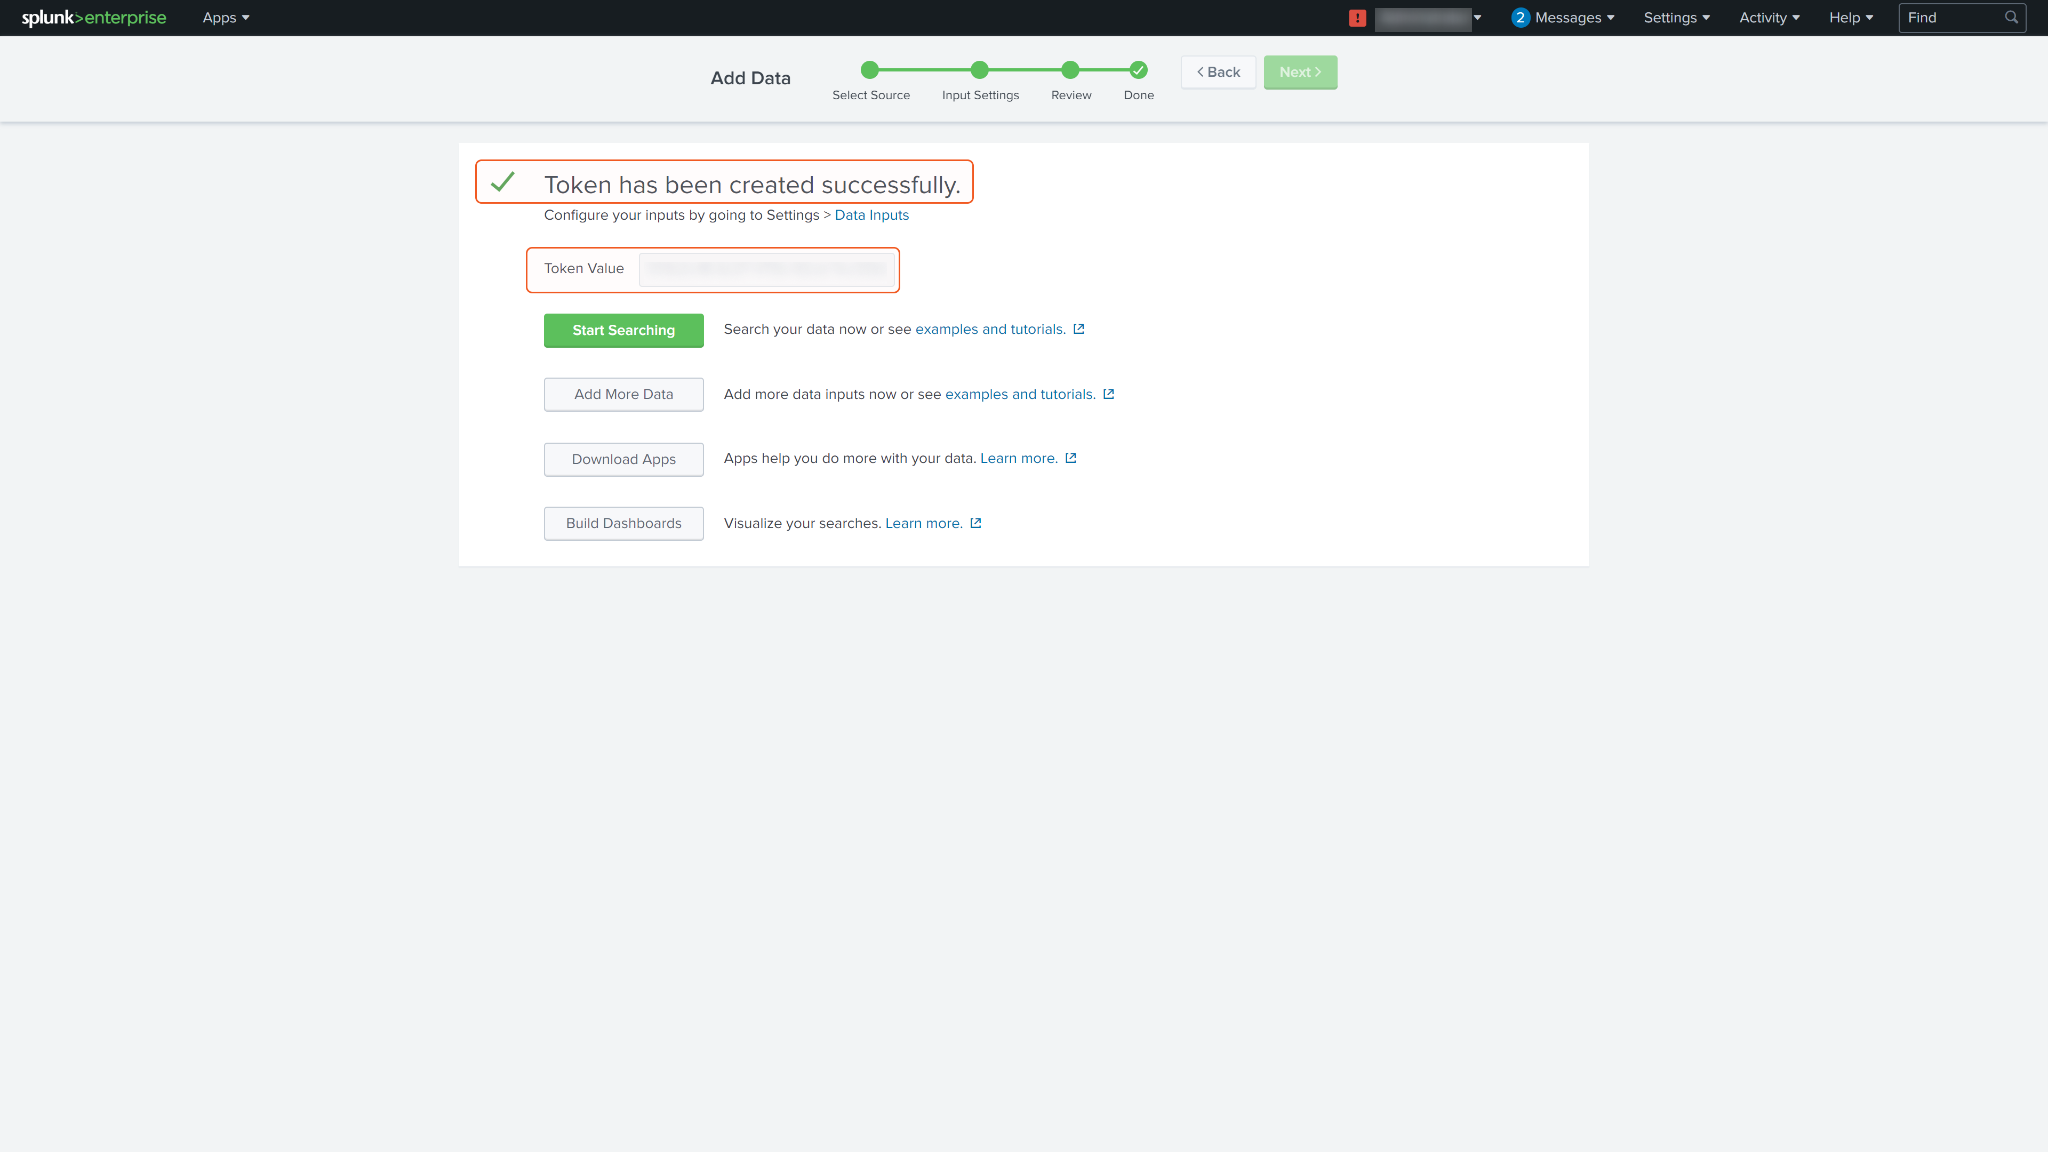Screen dimensions: 2048x1152
Task: Click the Splunk Enterprise logo
Action: [94, 18]
